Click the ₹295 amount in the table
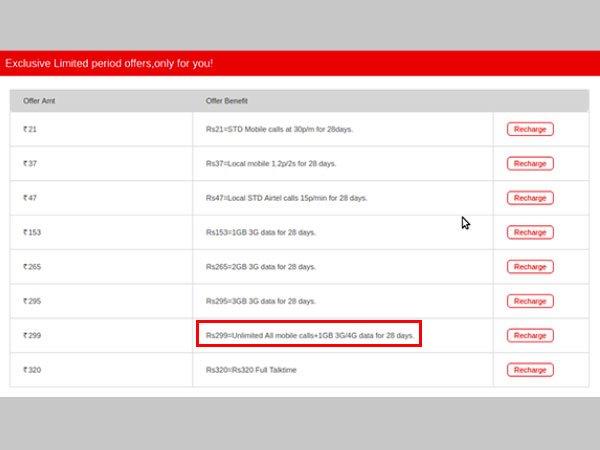Image resolution: width=600 pixels, height=450 pixels. click(34, 301)
